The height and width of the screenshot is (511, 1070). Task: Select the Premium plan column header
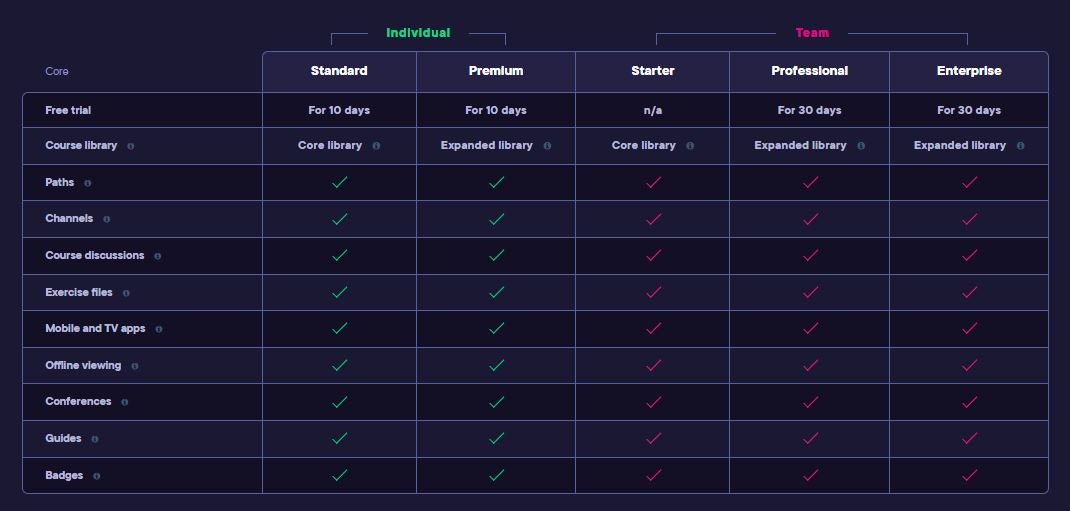click(x=496, y=71)
